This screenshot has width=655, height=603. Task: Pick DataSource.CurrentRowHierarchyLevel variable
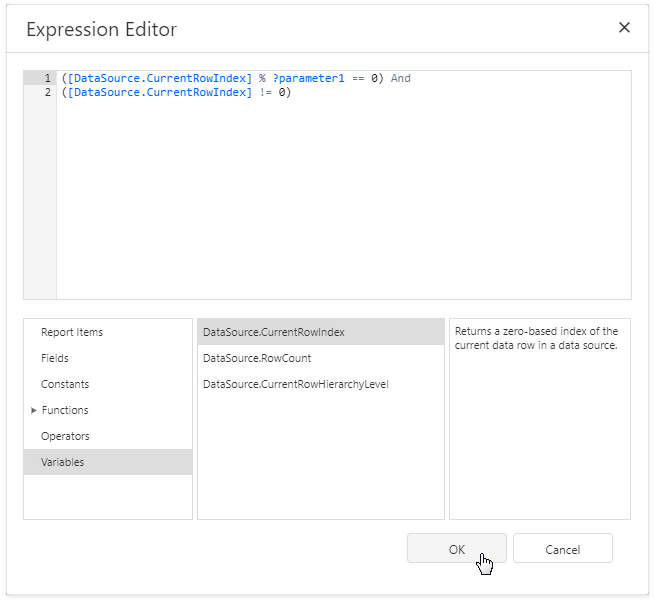[321, 384]
